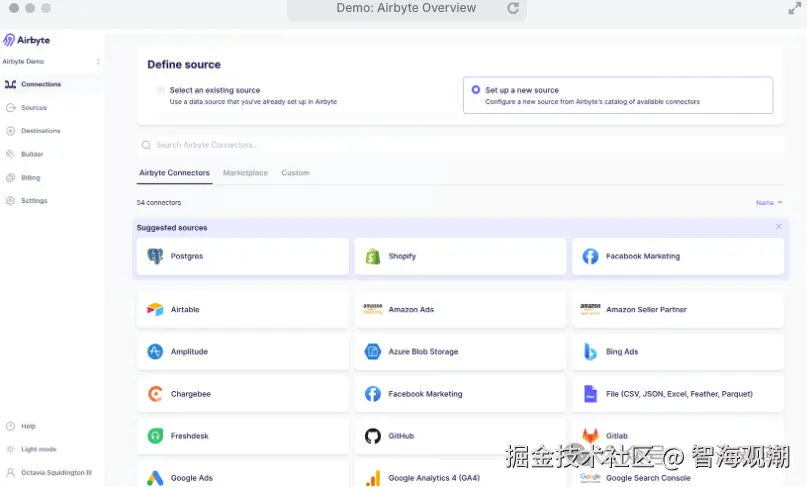Select the File connector document icon
807x487 pixels.
click(590, 394)
